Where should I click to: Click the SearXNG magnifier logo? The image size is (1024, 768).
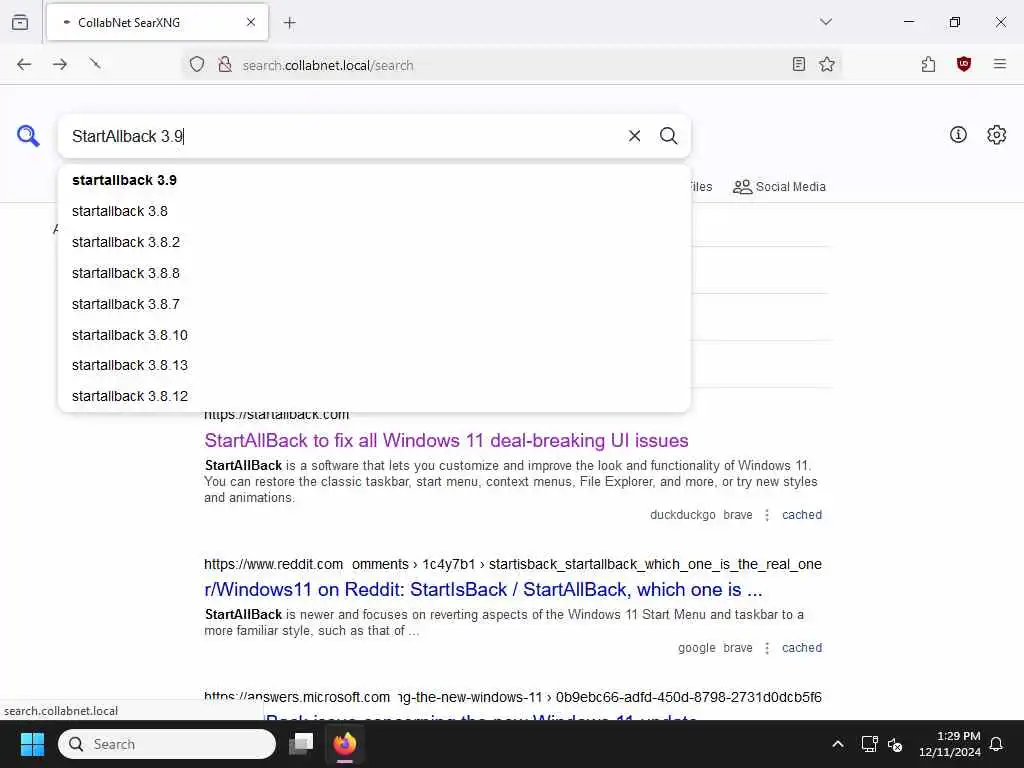tap(28, 136)
